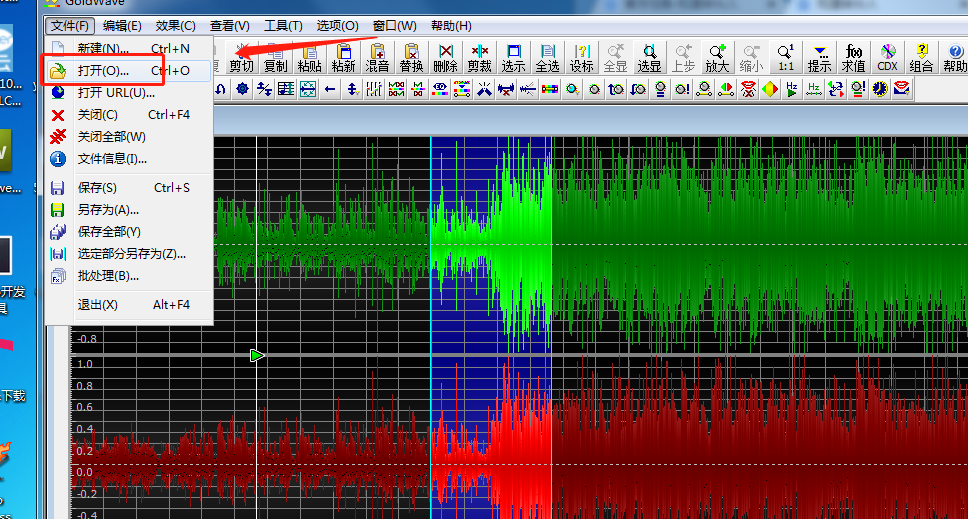Choose 打开 URL(U)... from the File menu
968x519 pixels.
(x=129, y=93)
